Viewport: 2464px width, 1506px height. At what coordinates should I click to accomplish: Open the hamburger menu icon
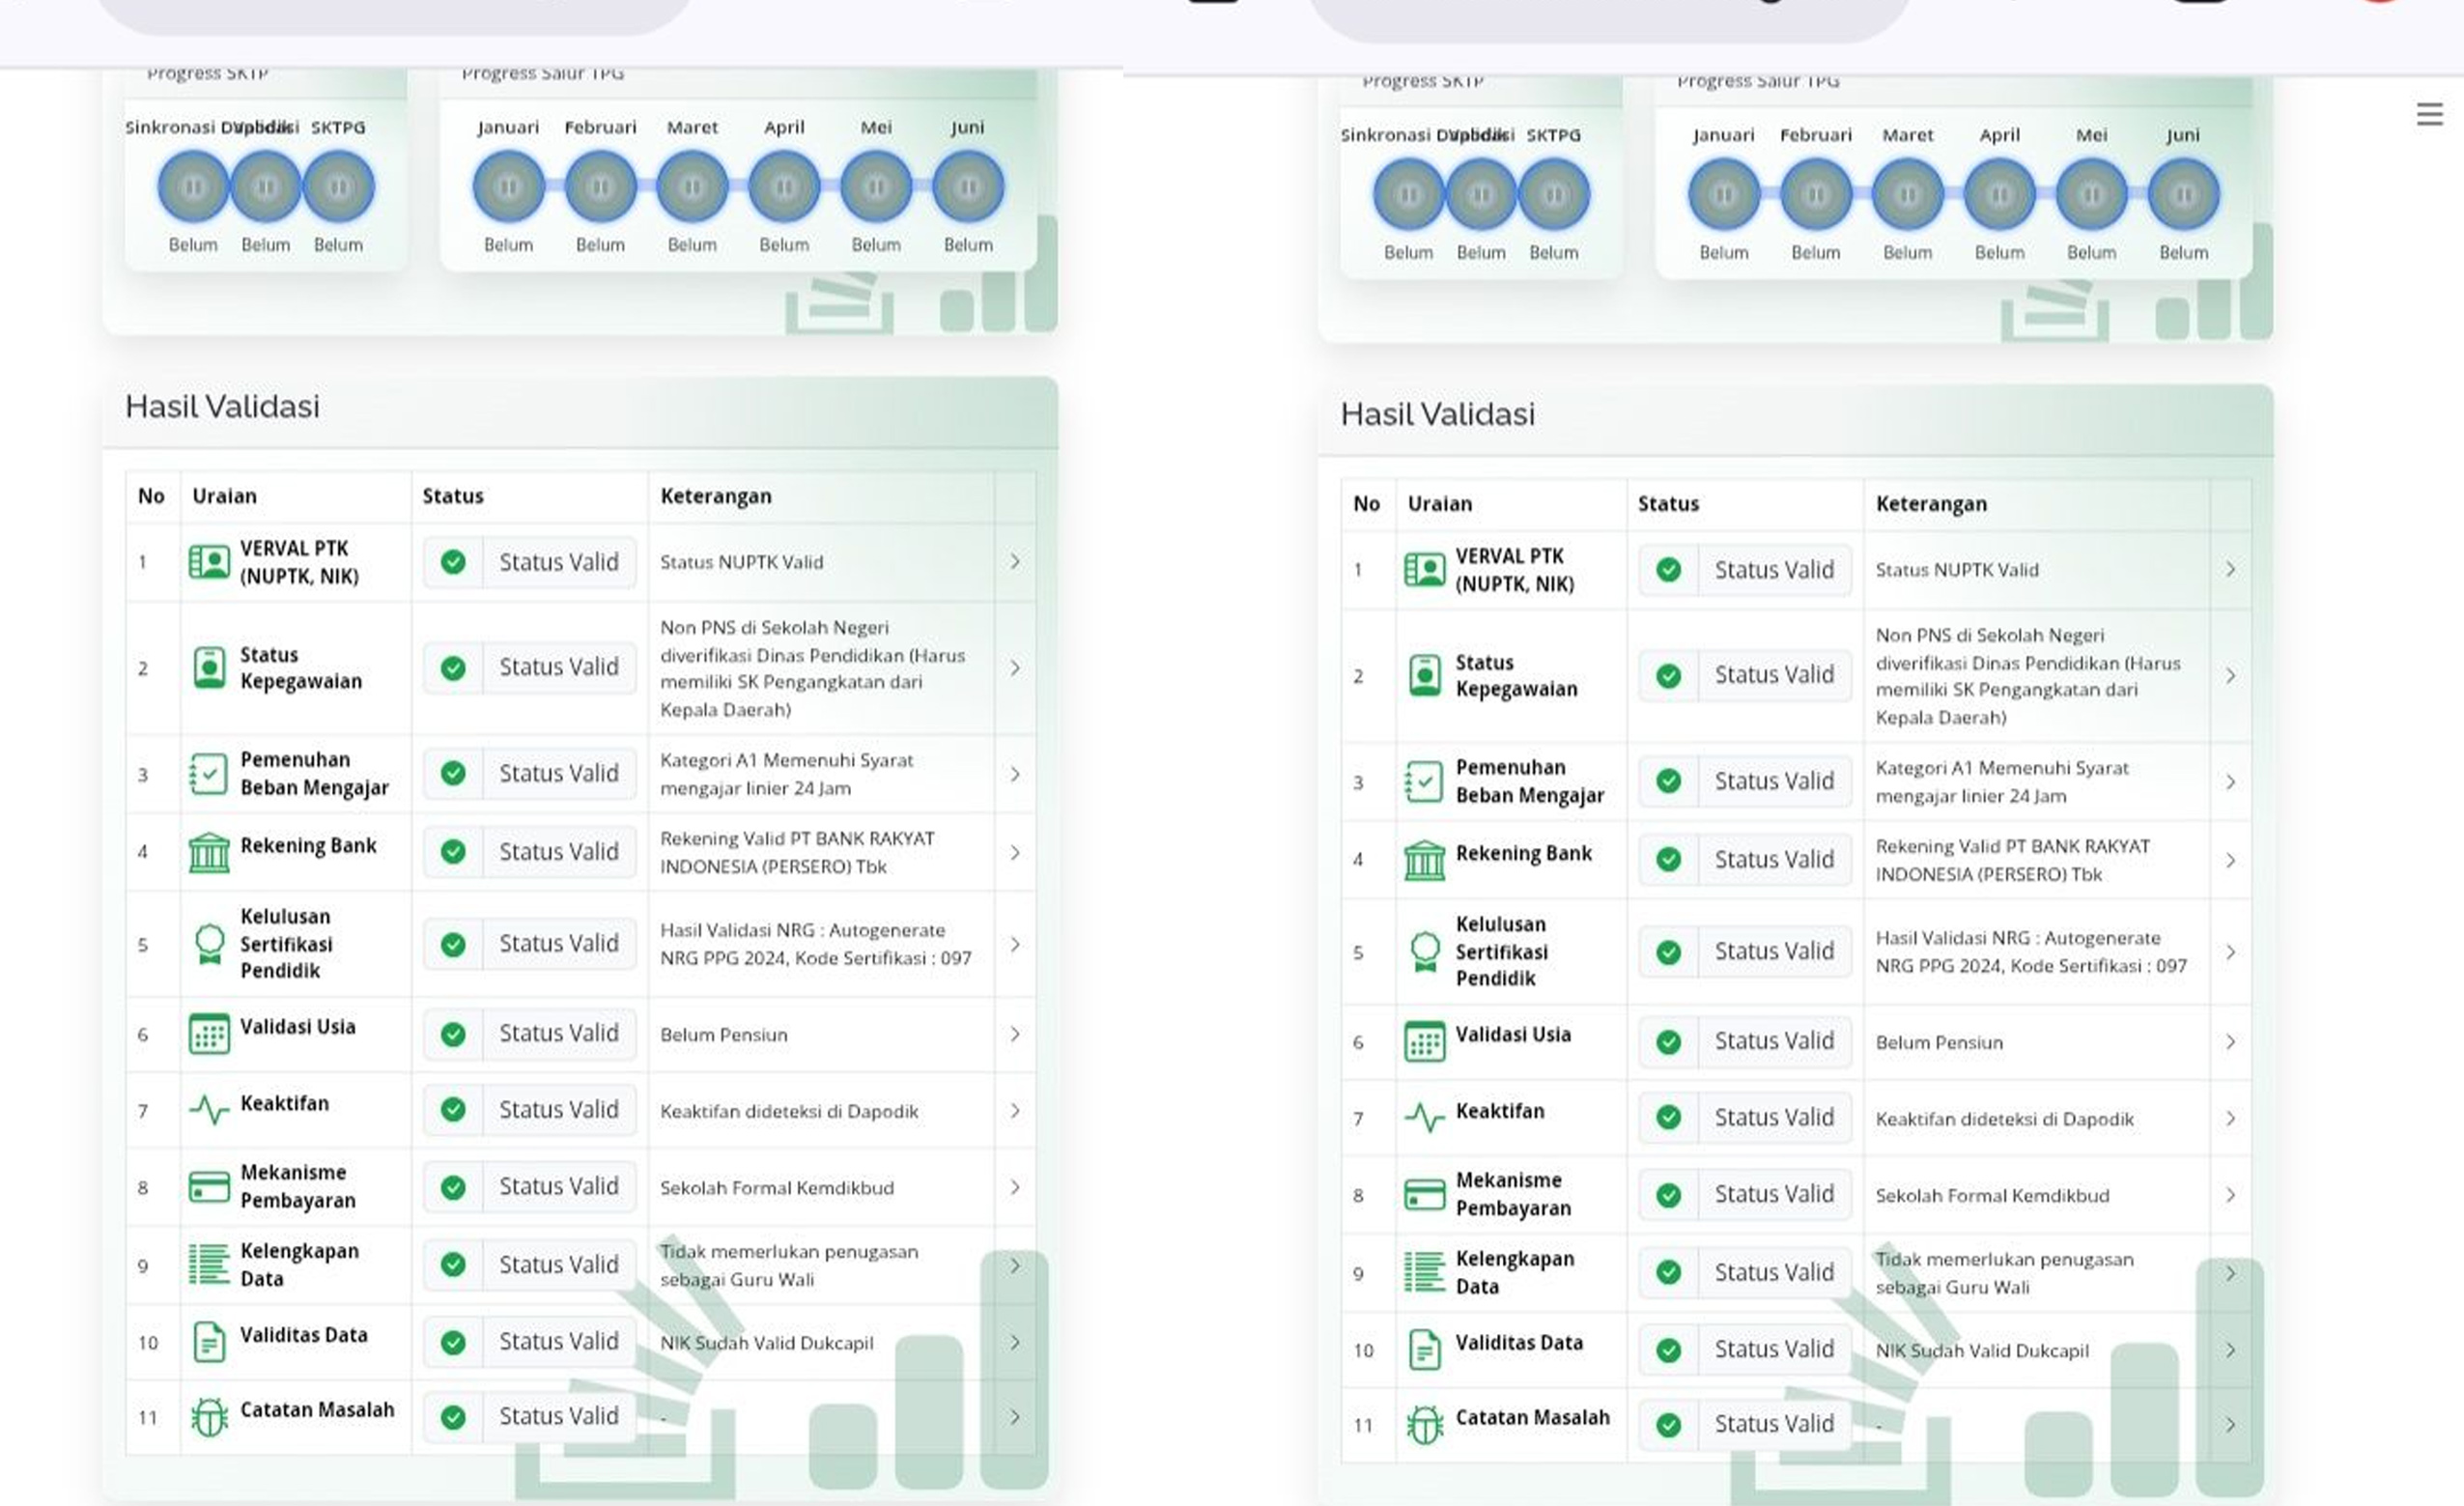2429,114
